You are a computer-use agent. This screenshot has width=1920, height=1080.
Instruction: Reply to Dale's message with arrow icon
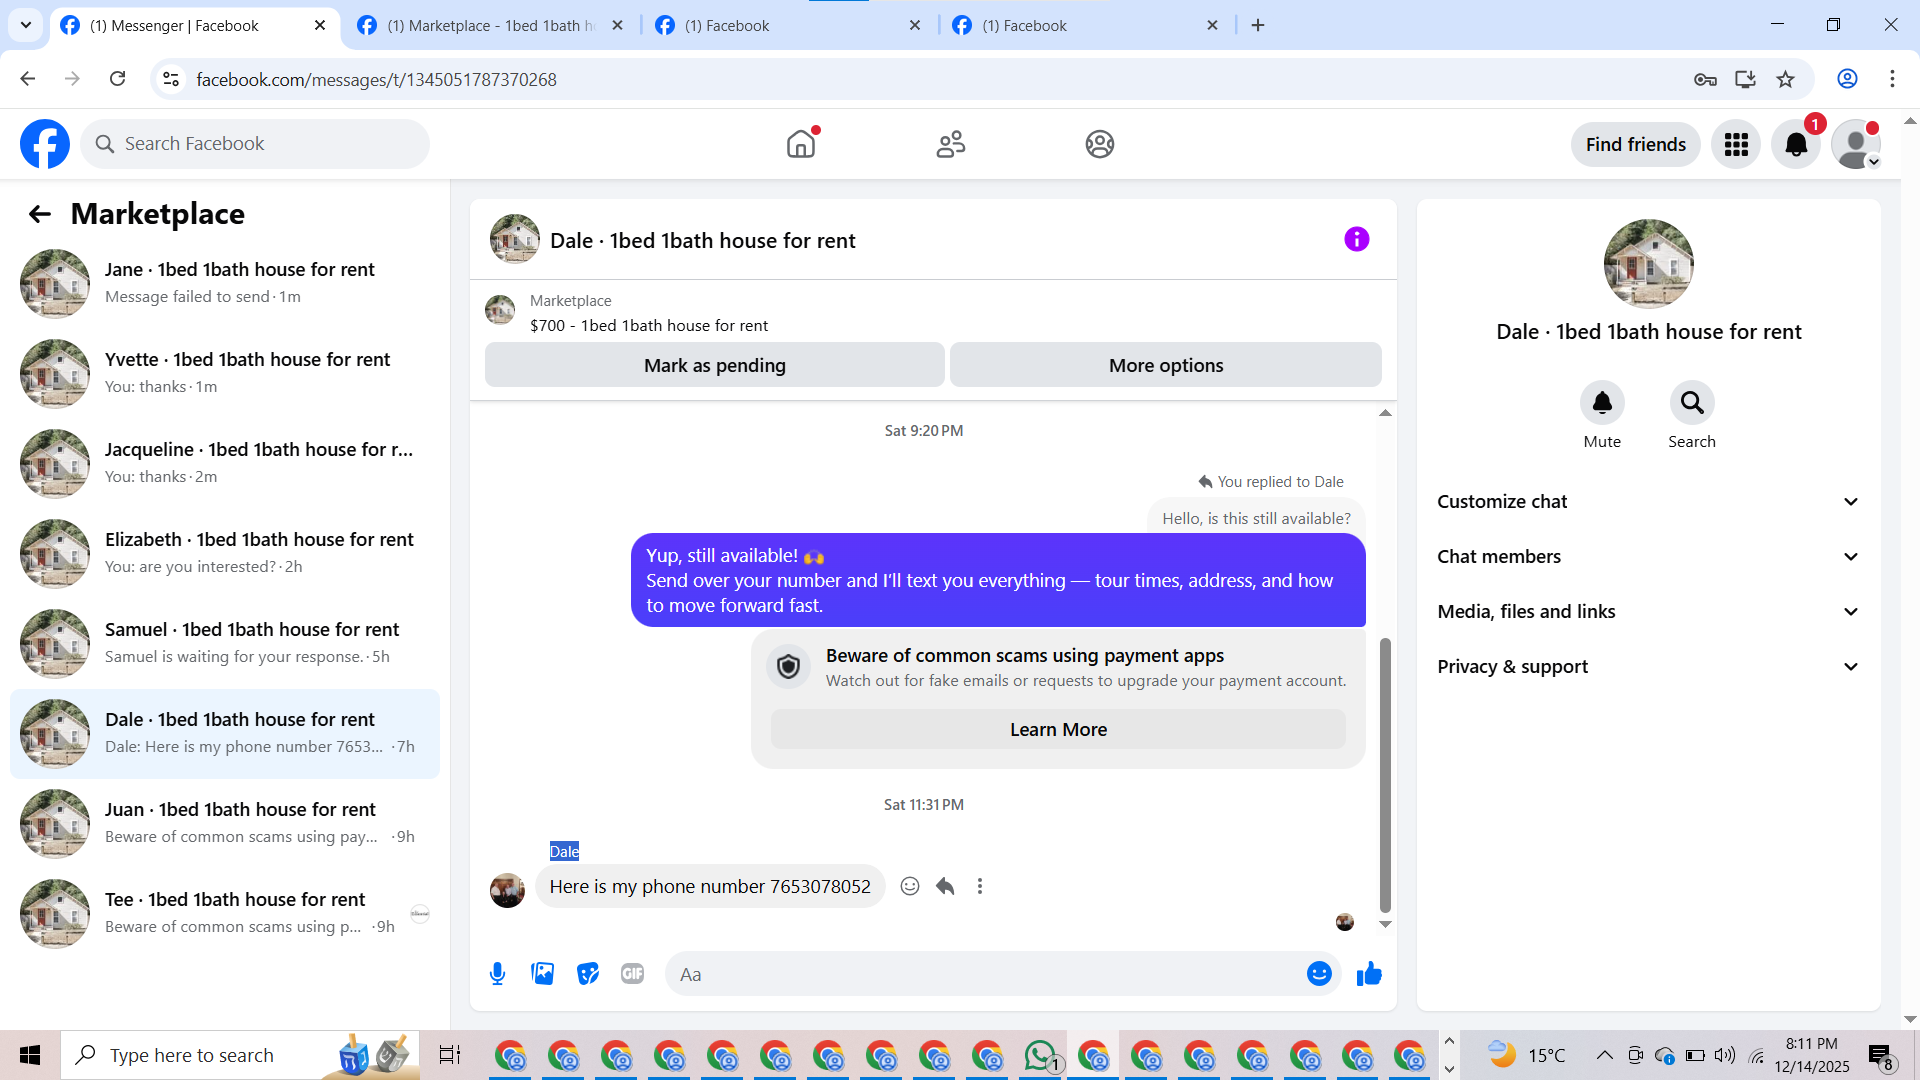[x=945, y=886]
